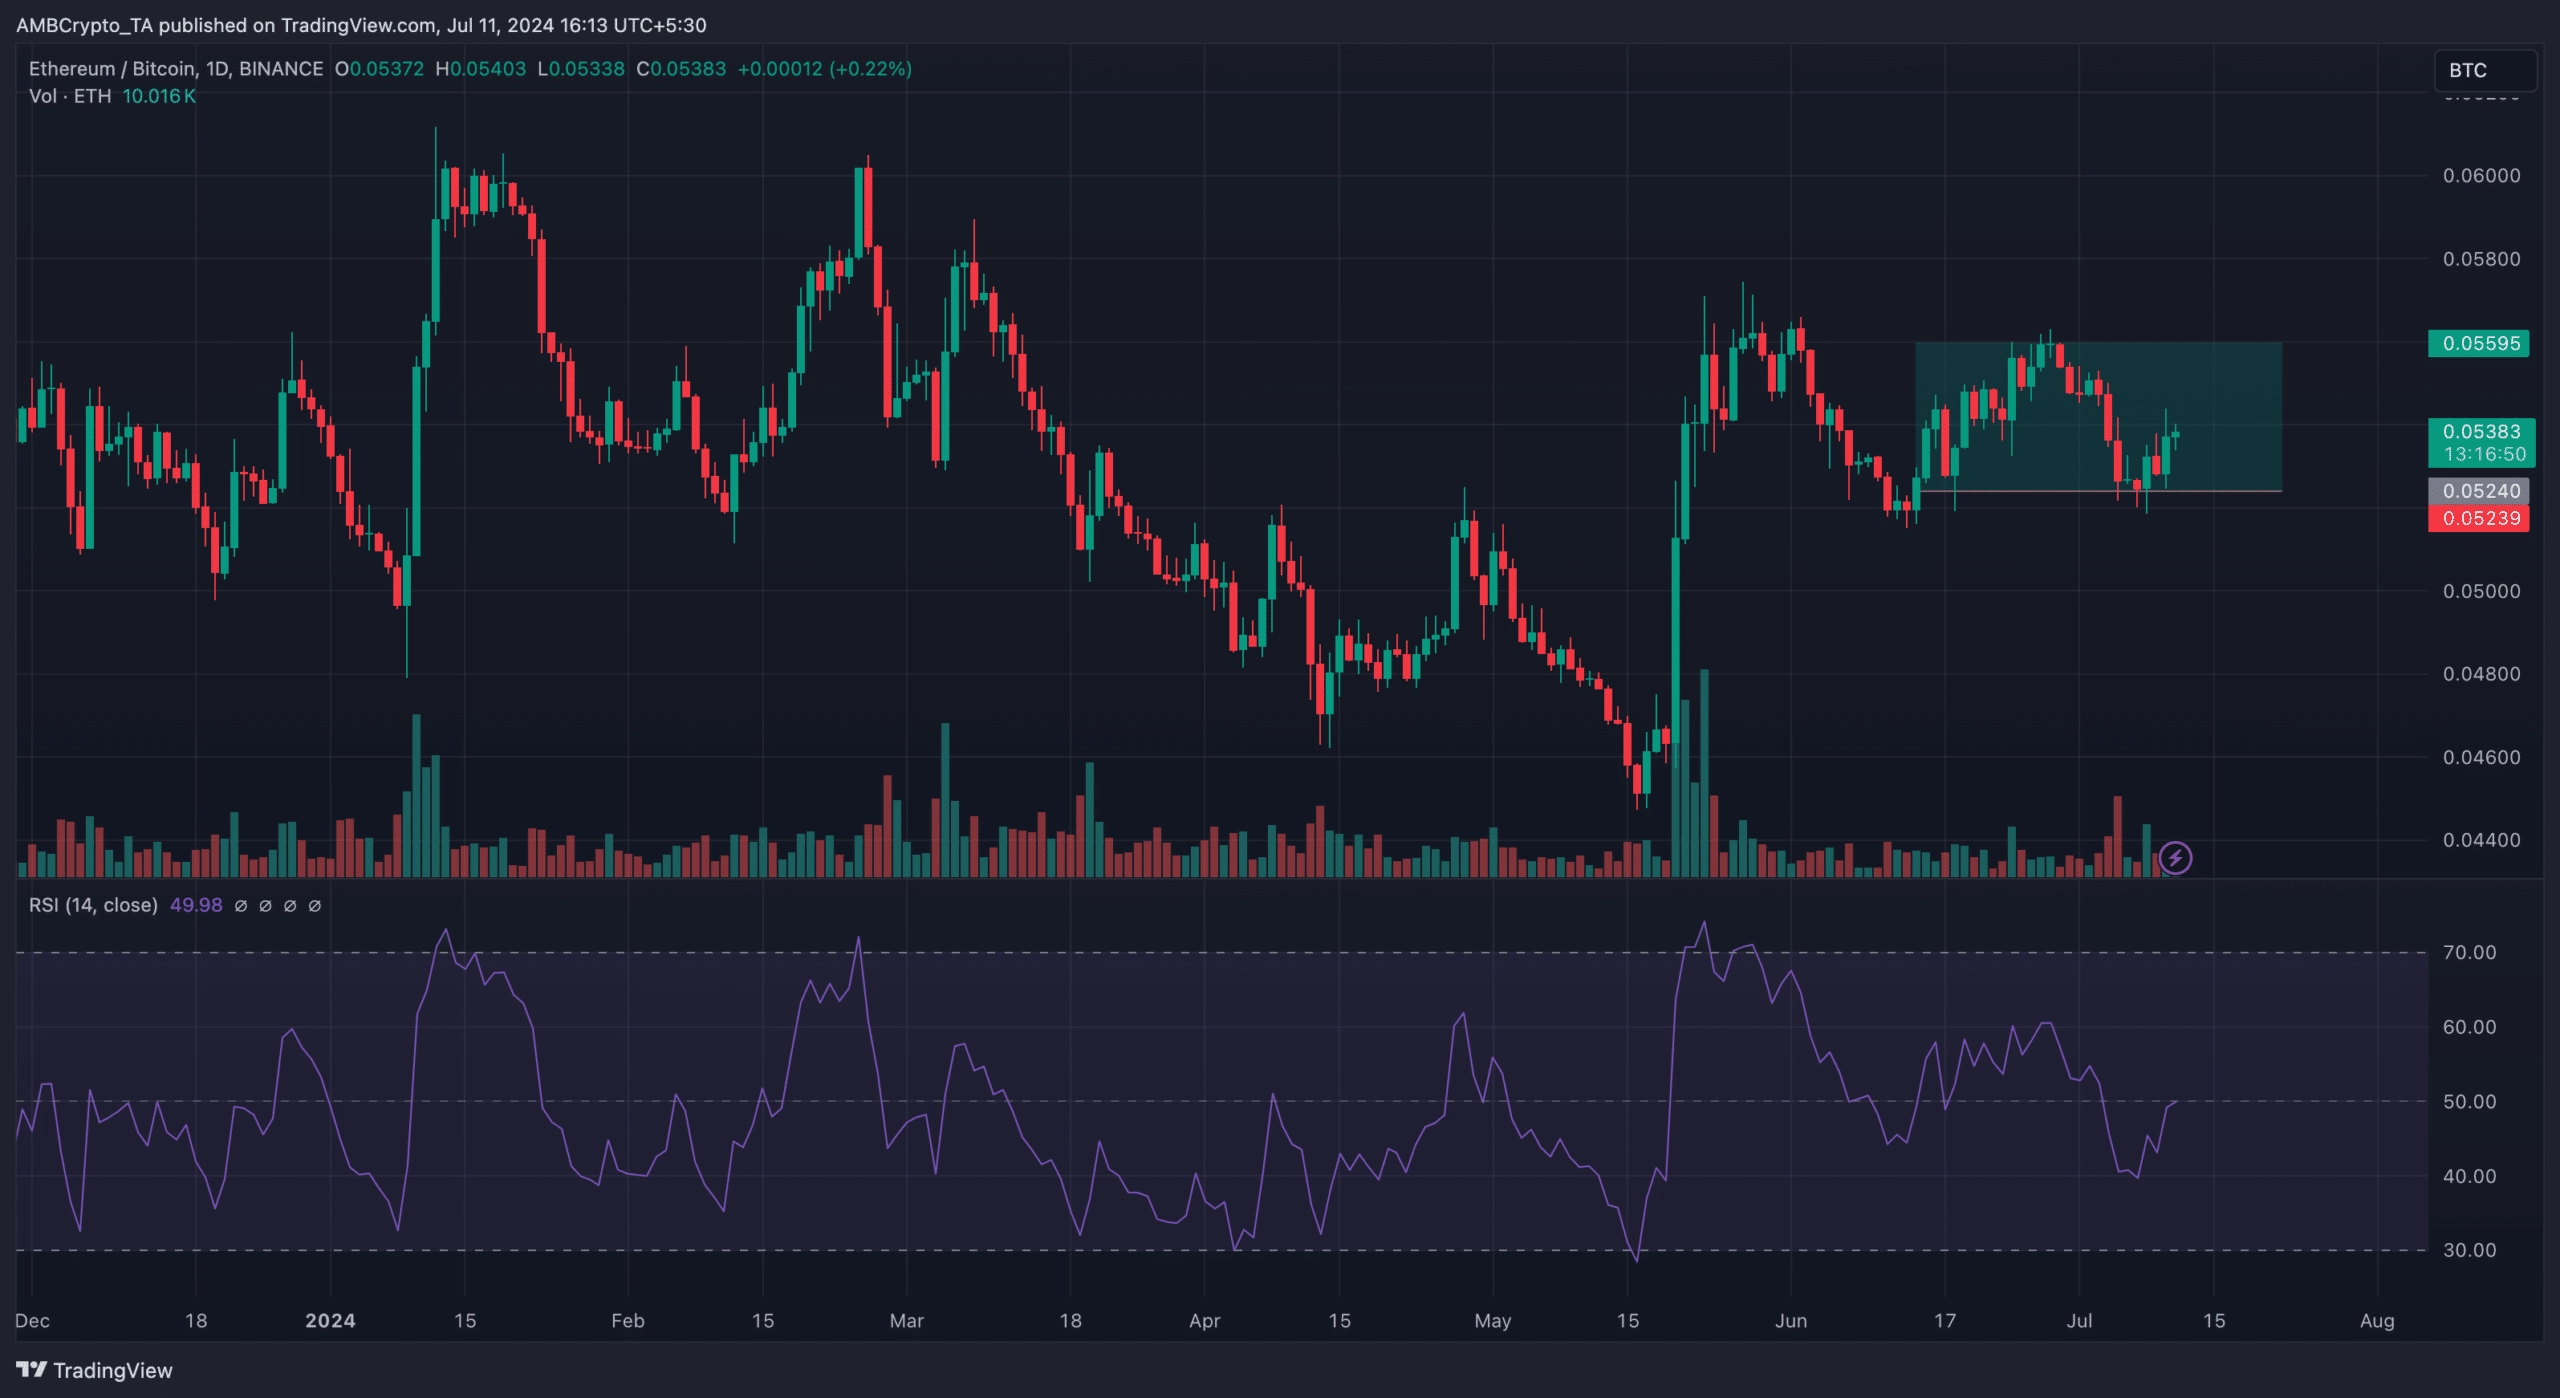Click the Ethereum / Bitcoin, 1D, BINANCE symbol title
Image resolution: width=2560 pixels, height=1398 pixels.
coord(176,69)
